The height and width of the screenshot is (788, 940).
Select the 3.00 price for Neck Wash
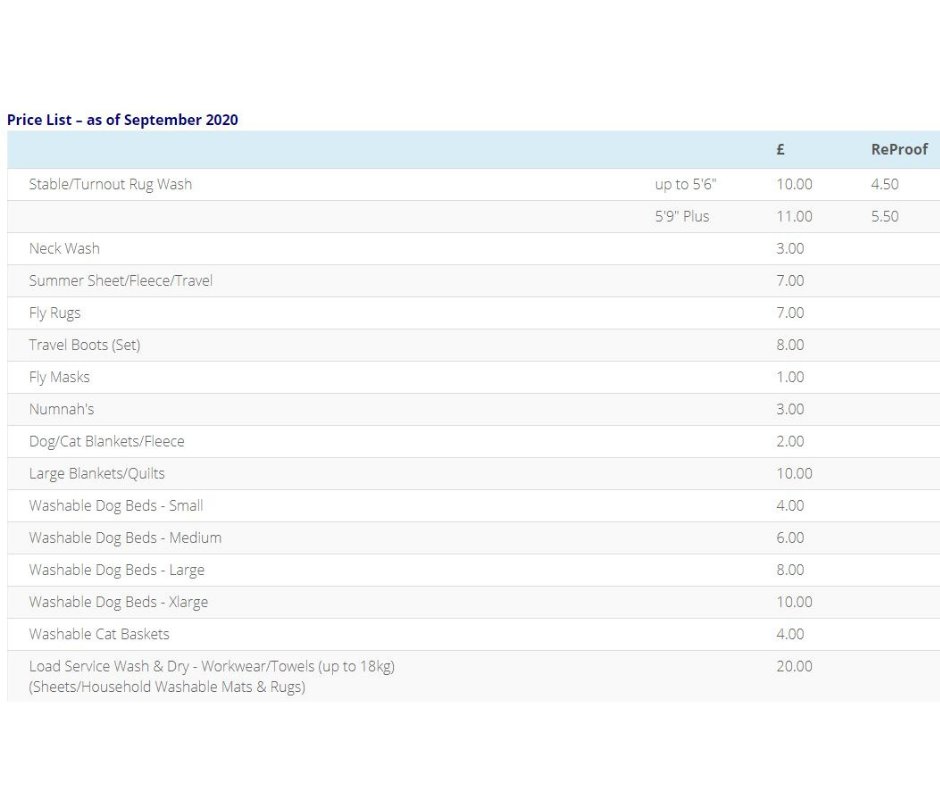(x=790, y=248)
